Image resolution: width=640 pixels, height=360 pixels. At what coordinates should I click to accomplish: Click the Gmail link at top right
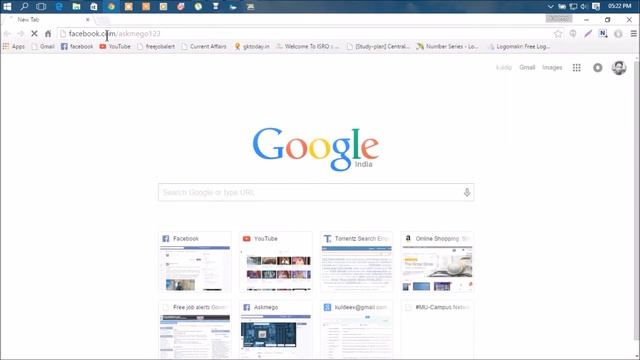tap(527, 68)
